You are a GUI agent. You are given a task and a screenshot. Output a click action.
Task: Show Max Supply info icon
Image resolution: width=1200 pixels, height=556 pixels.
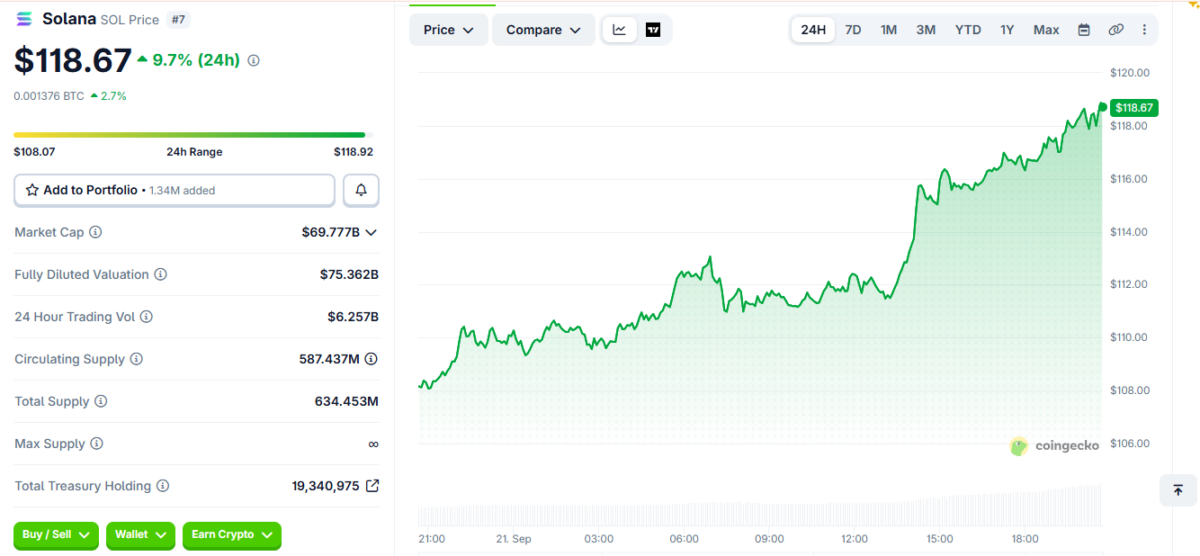[x=96, y=444]
